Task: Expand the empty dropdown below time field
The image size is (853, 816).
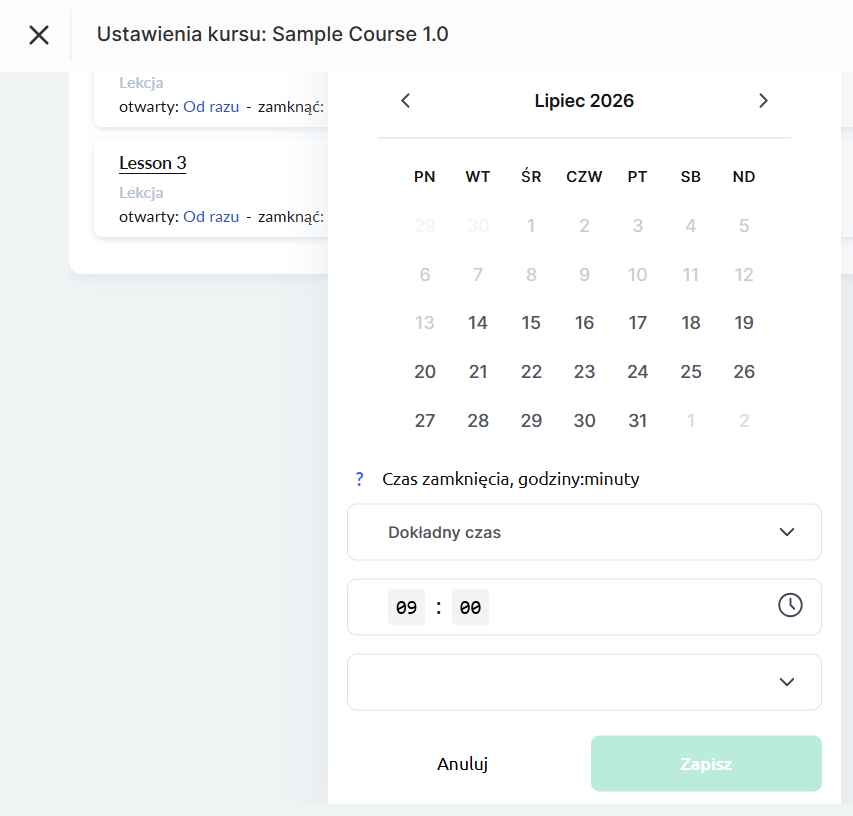Action: (584, 682)
